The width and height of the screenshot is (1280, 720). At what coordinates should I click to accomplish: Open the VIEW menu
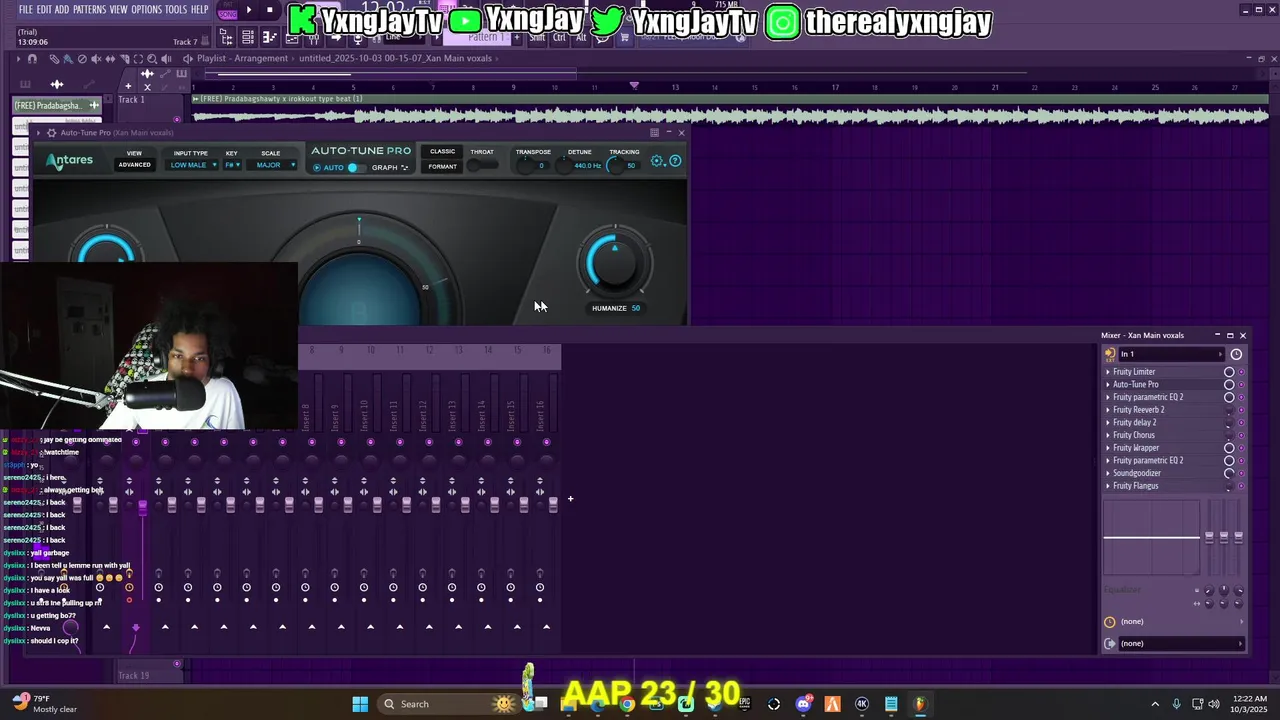click(118, 9)
